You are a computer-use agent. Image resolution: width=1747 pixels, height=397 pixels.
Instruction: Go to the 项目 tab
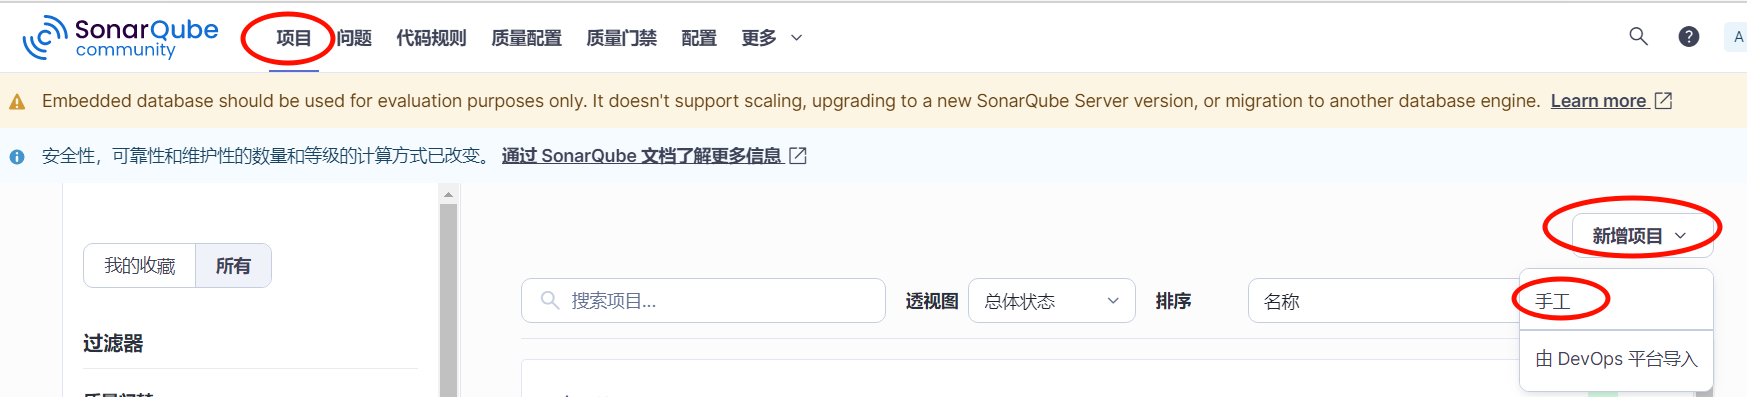click(x=294, y=38)
